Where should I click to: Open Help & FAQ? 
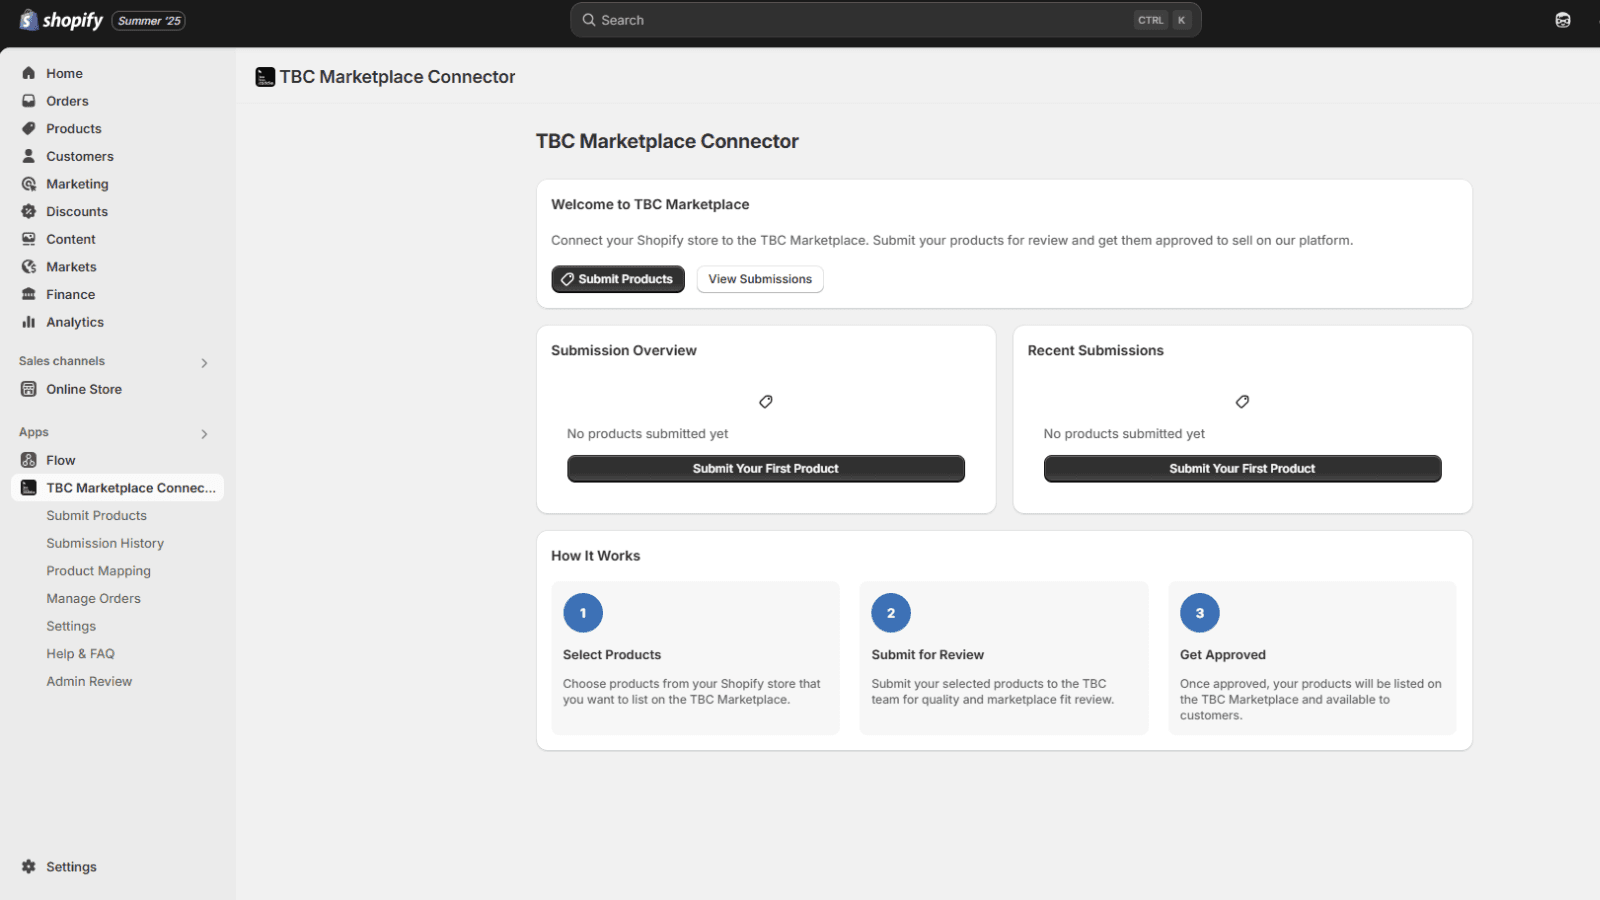[x=81, y=654]
